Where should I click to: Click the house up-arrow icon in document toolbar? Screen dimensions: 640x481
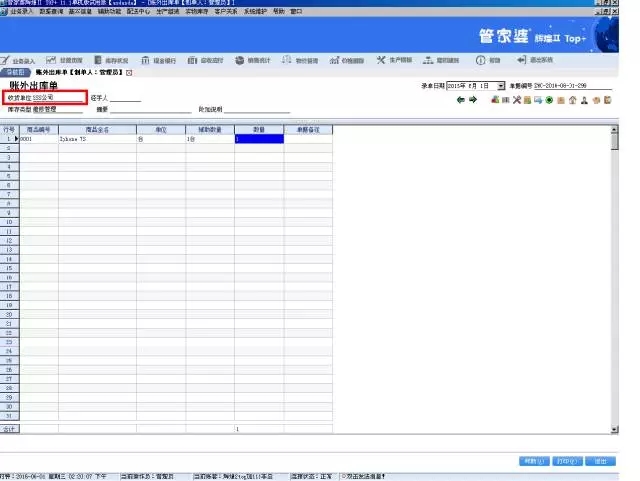click(573, 100)
